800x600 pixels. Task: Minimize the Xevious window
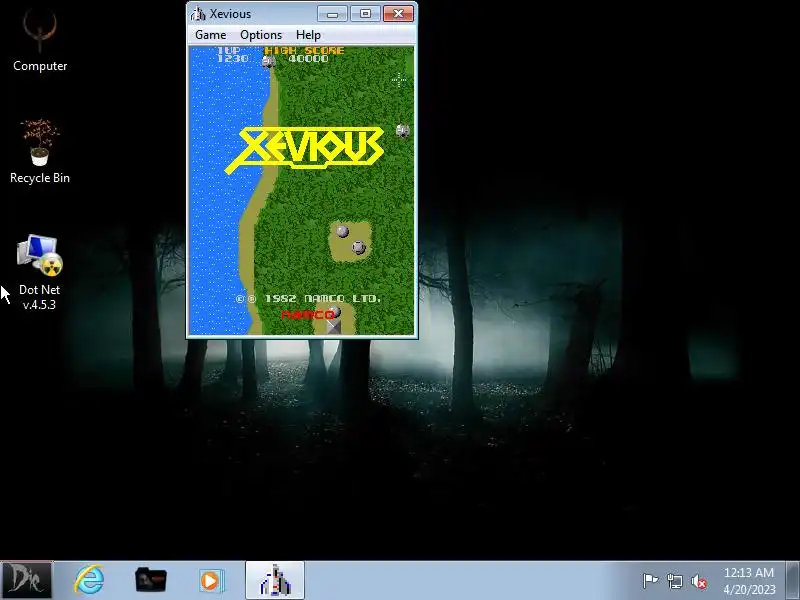(332, 13)
